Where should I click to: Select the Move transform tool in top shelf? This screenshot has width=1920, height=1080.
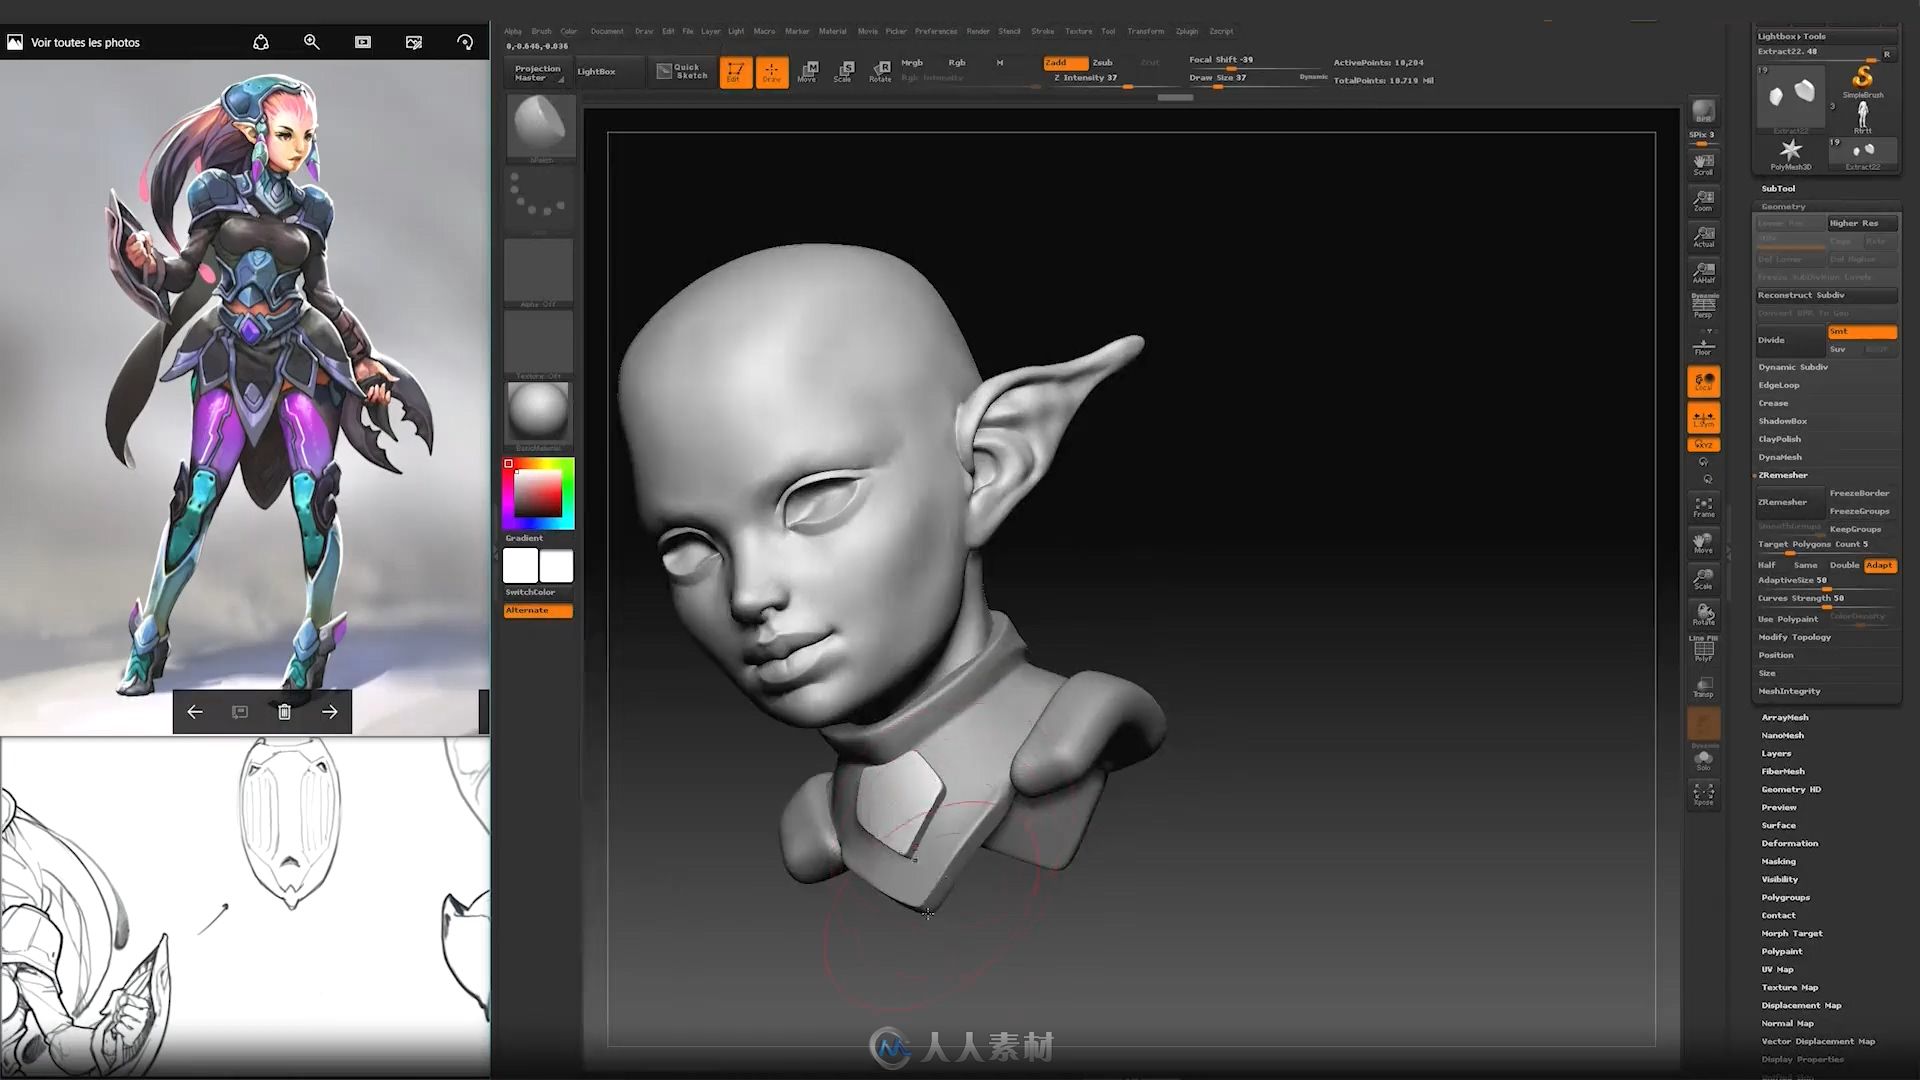[808, 72]
